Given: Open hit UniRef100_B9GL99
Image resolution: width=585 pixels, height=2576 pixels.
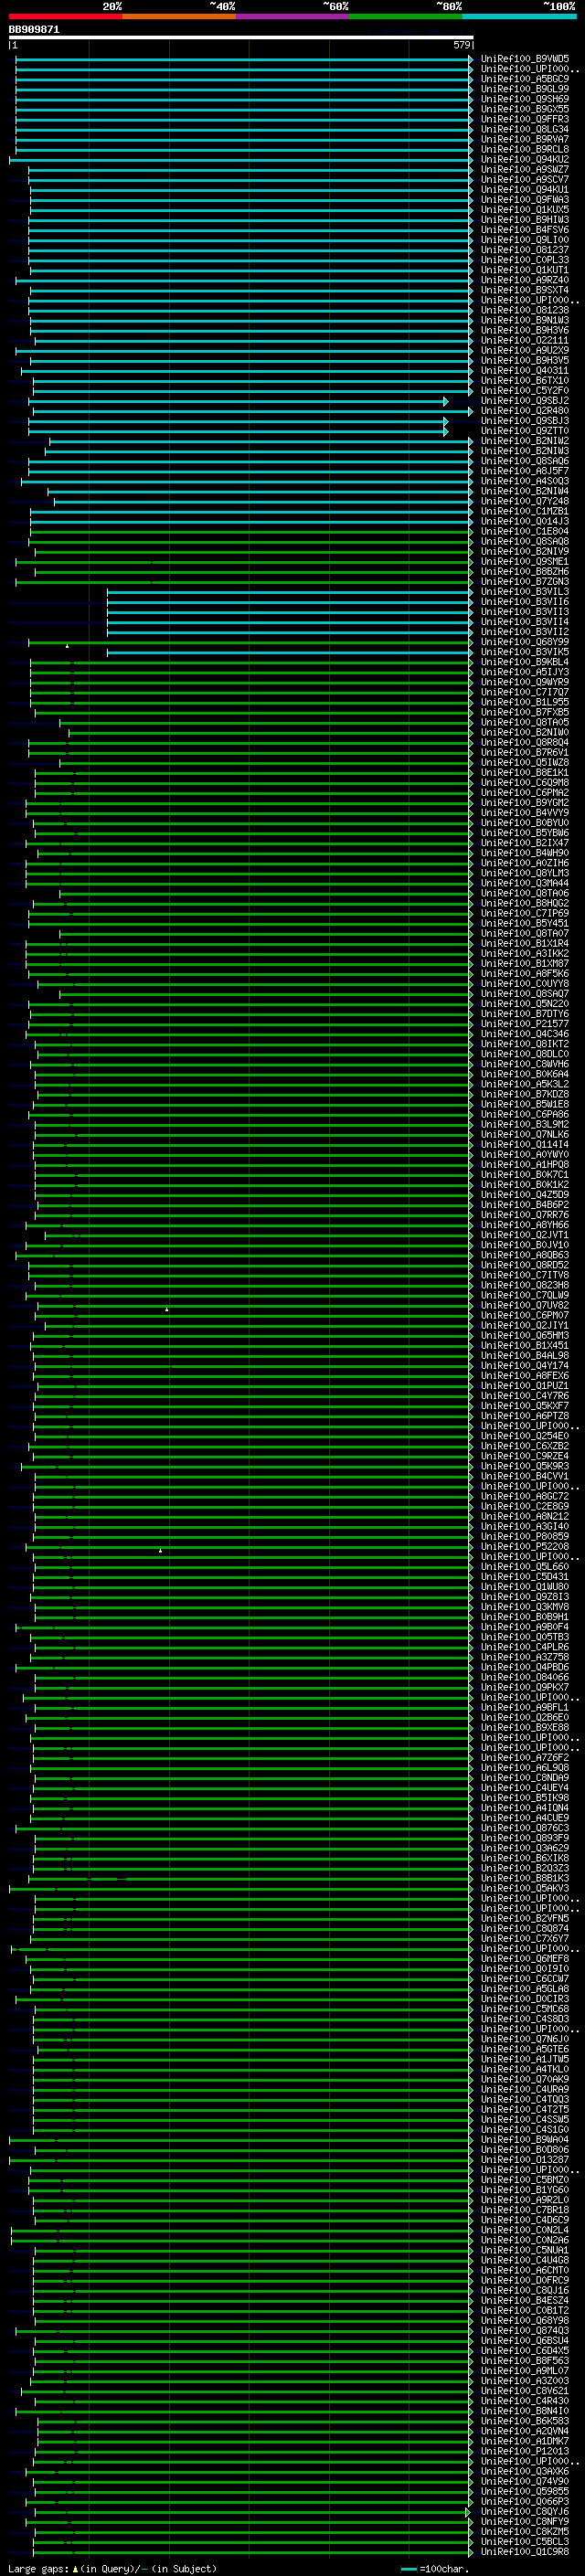Looking at the screenshot, I should 525,89.
